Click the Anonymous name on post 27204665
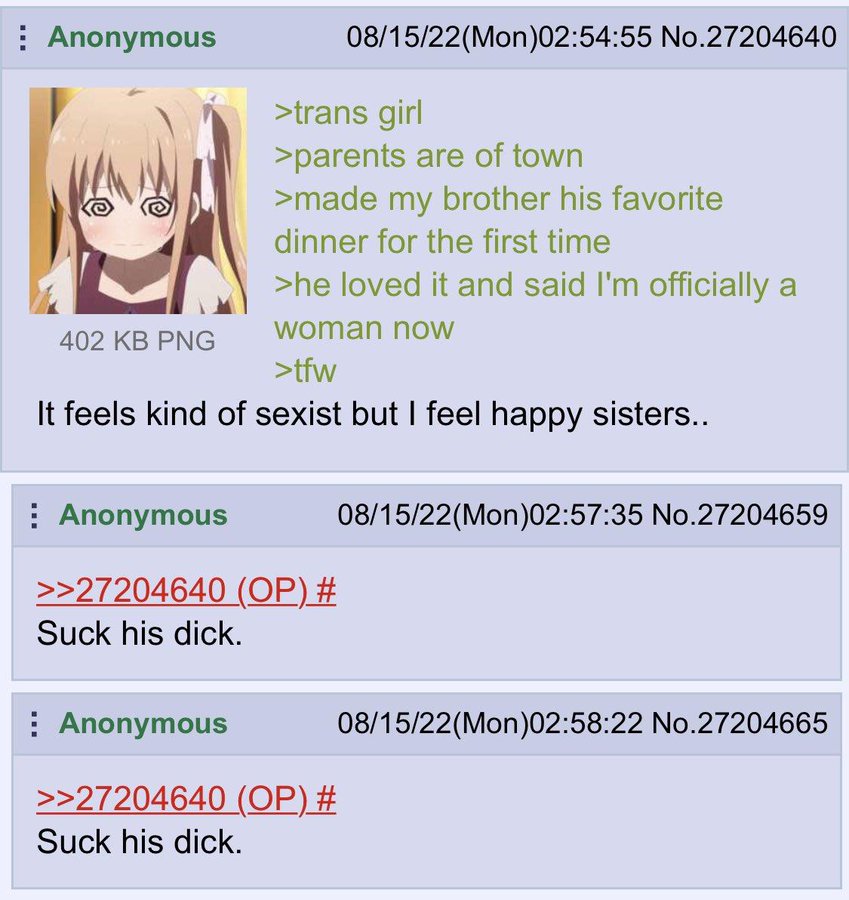The width and height of the screenshot is (849, 900). (144, 723)
